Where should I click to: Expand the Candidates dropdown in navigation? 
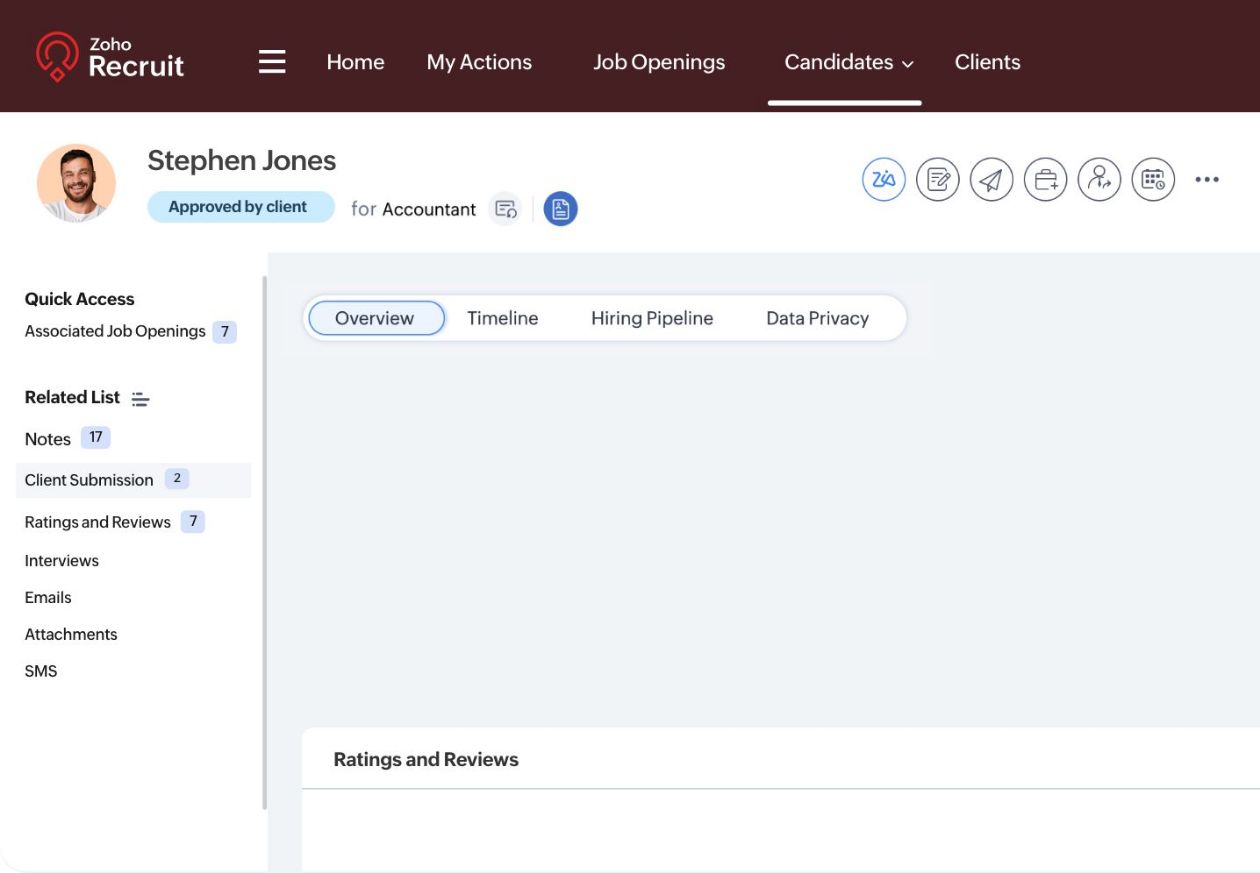coord(848,62)
